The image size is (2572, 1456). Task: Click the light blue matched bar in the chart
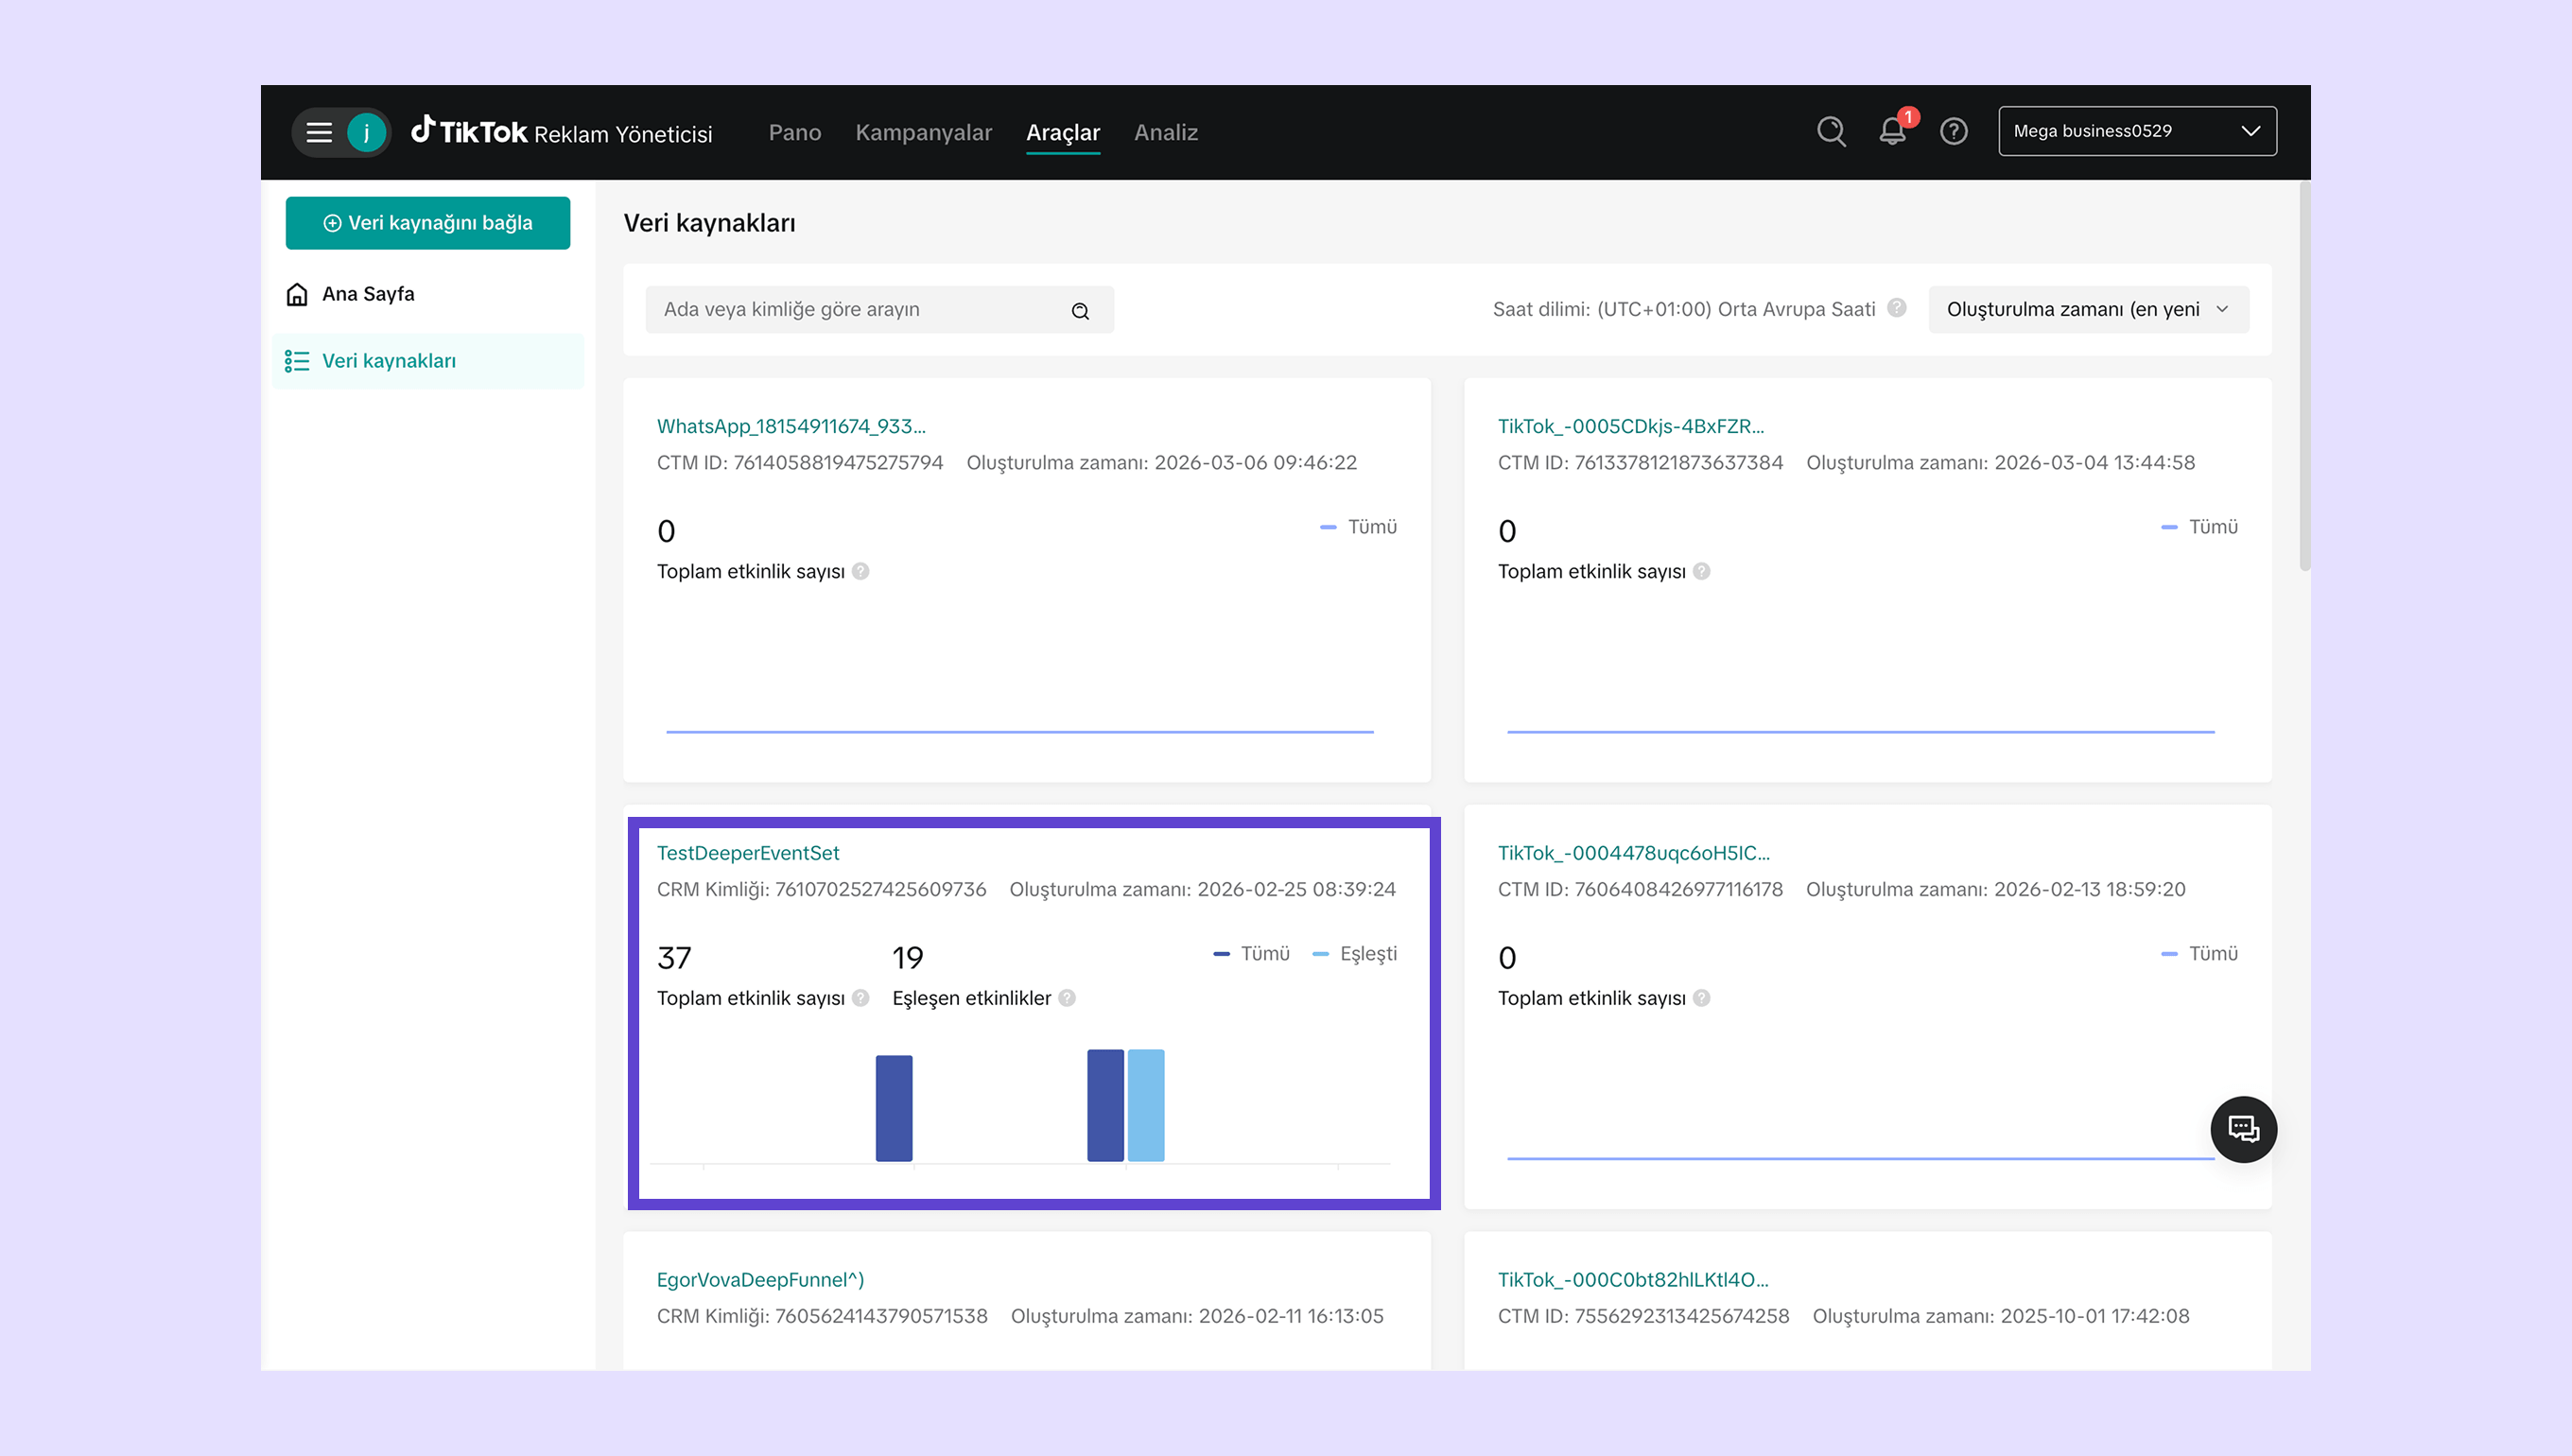[x=1146, y=1105]
